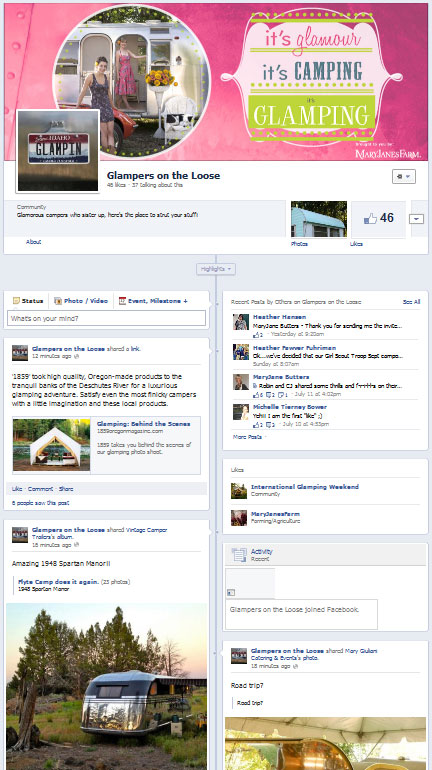Open the glamping tent link thumbnail
The image size is (432, 770).
(52, 444)
